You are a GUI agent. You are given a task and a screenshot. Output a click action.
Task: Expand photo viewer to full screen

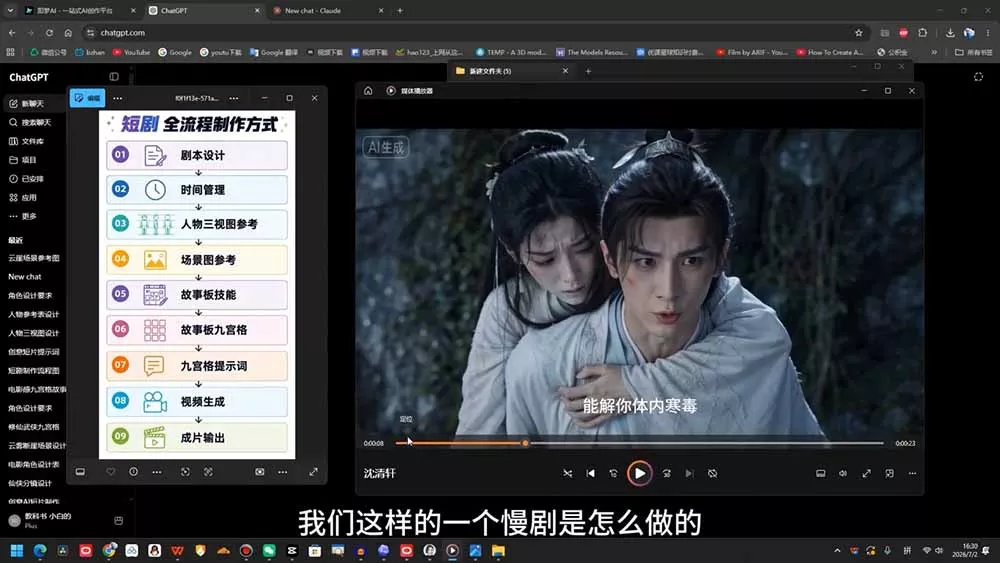tap(313, 472)
